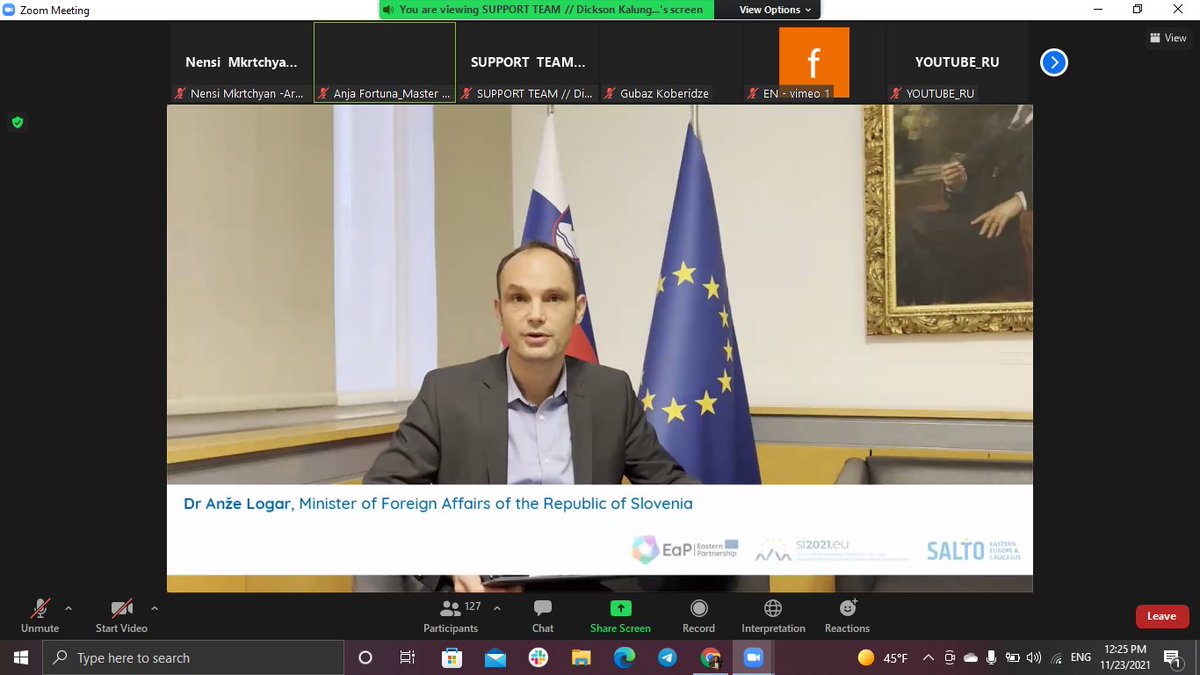Screen dimensions: 1200x675
Task: Open the Mail app in the taskbar
Action: [x=495, y=658]
